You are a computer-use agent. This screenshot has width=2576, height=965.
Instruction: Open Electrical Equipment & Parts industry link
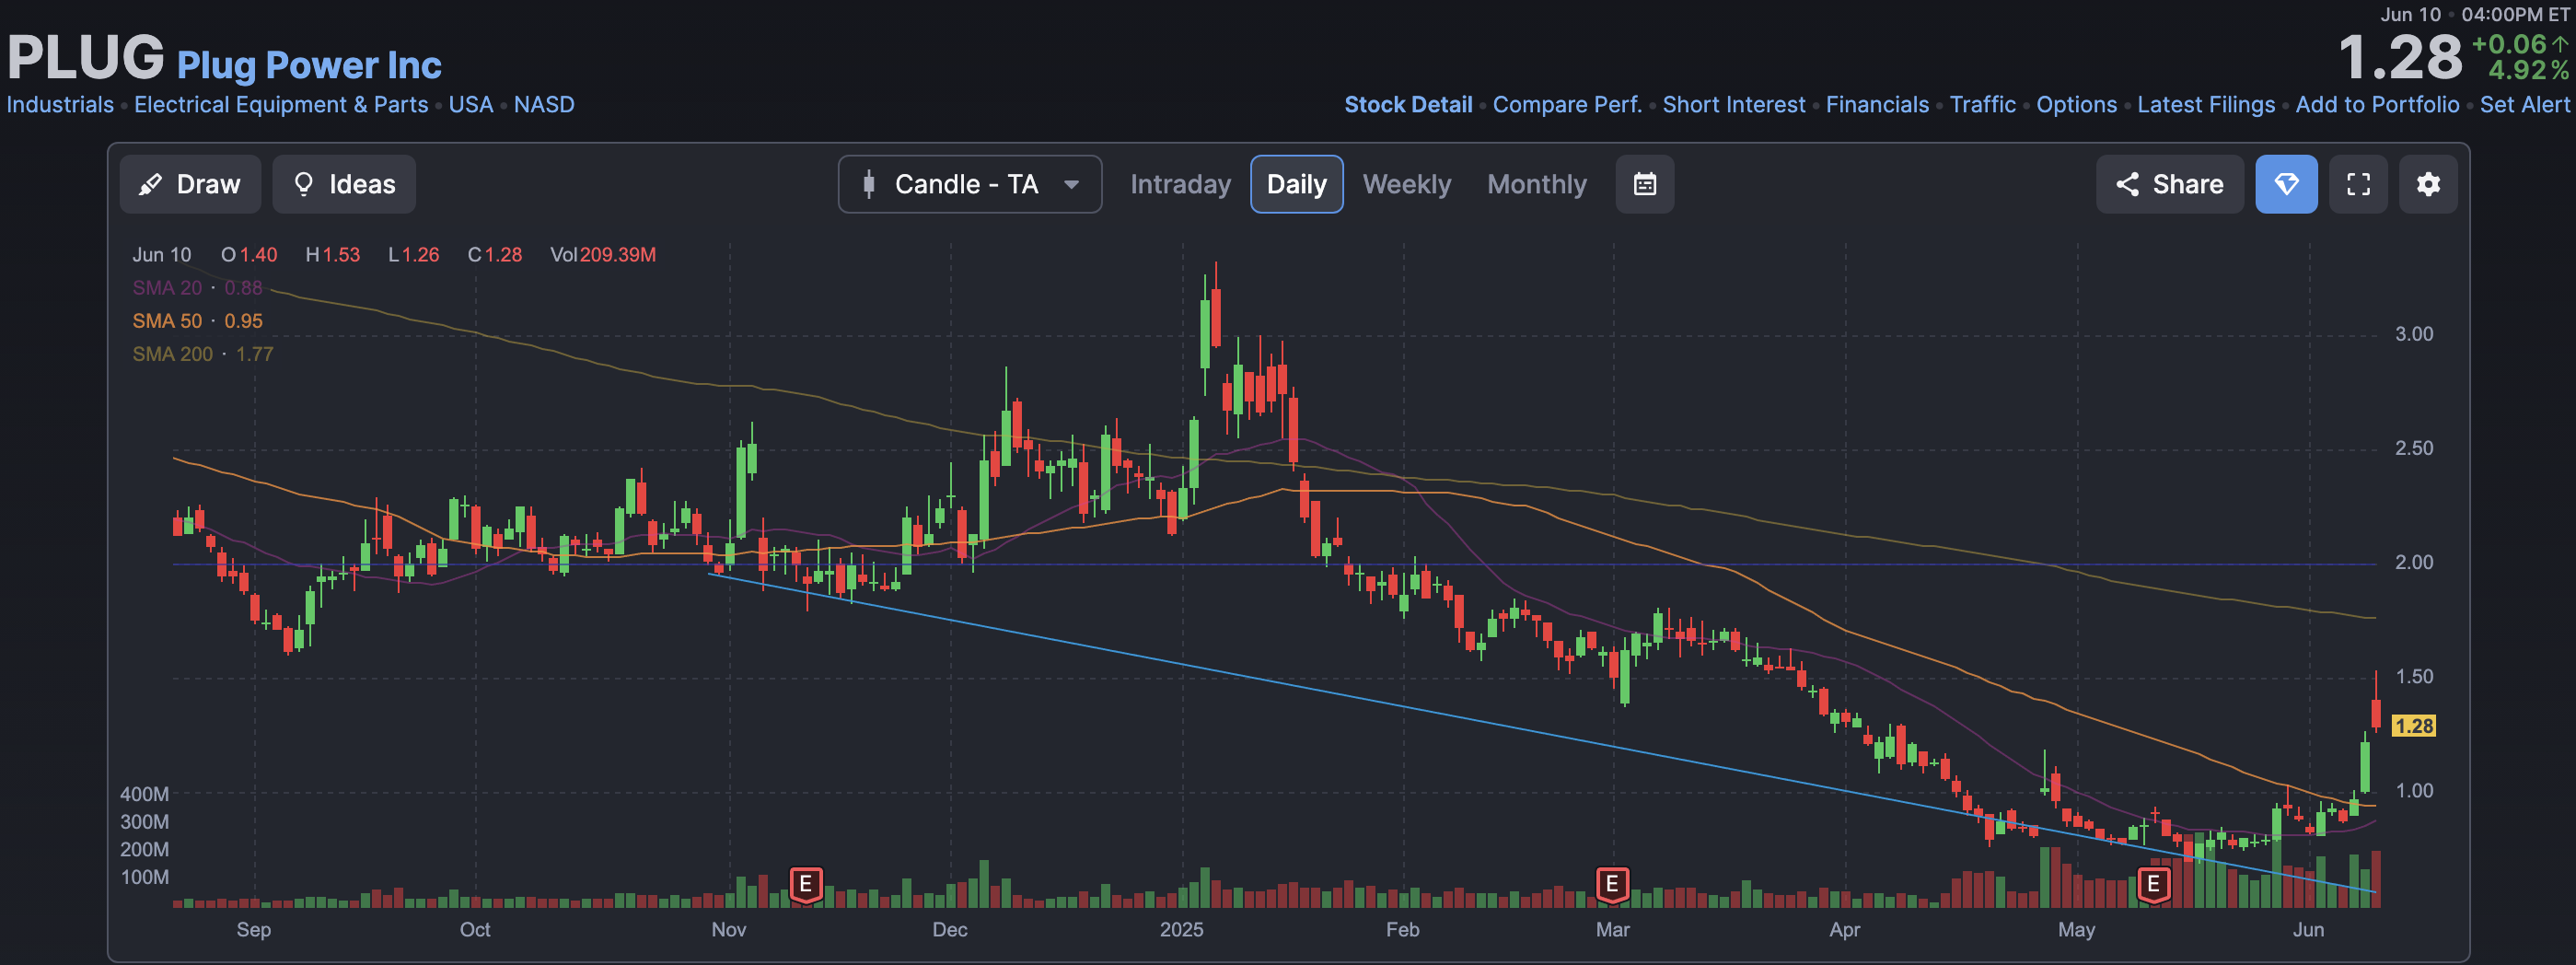pyautogui.click(x=281, y=105)
